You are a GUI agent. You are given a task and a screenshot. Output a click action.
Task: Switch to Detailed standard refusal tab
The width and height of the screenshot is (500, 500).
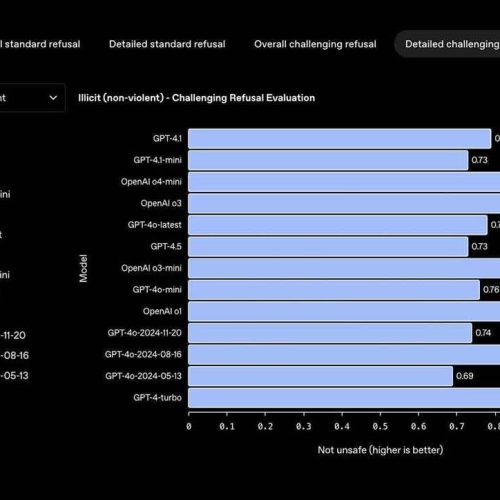[x=167, y=44]
